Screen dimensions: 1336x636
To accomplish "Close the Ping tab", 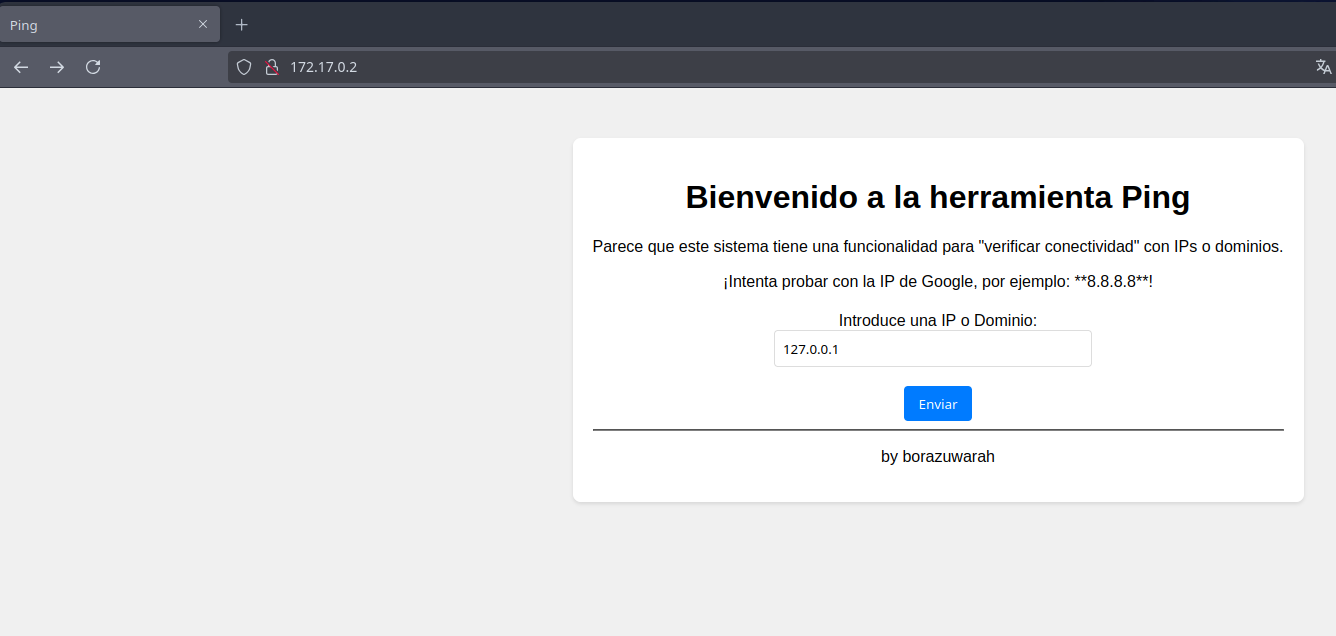I will tap(203, 25).
